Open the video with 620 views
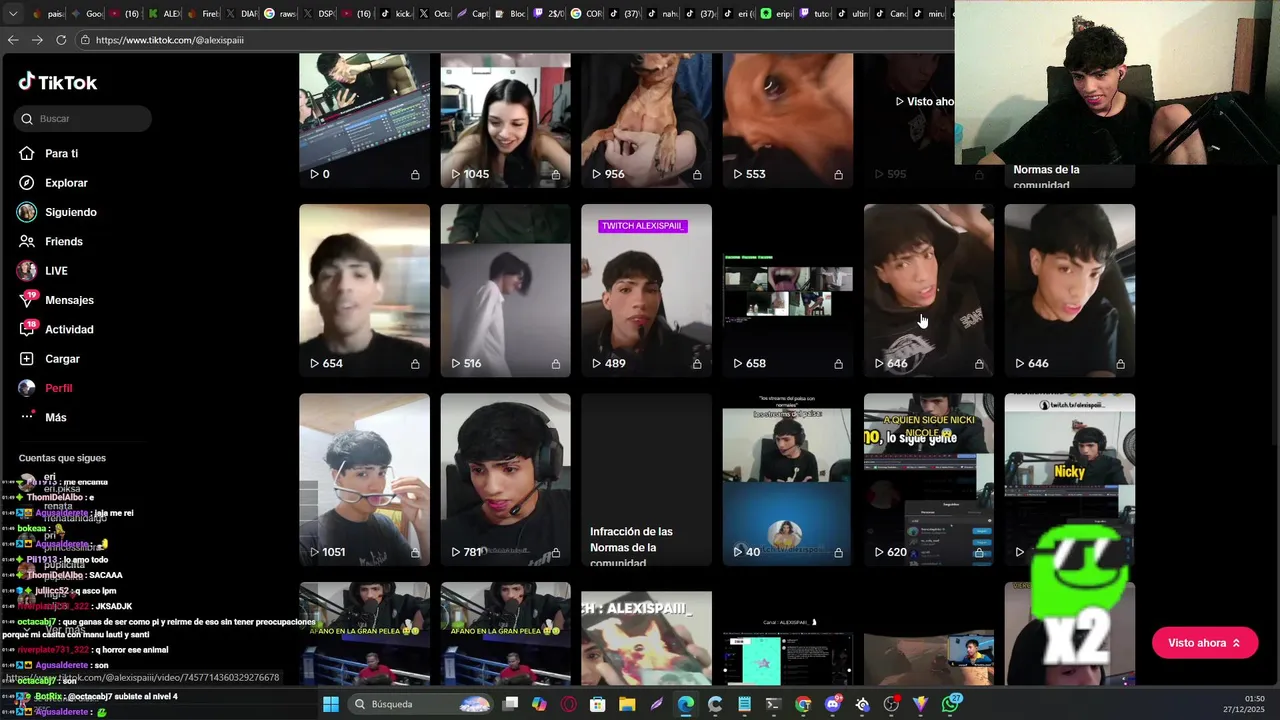Viewport: 1280px width, 720px height. click(929, 479)
